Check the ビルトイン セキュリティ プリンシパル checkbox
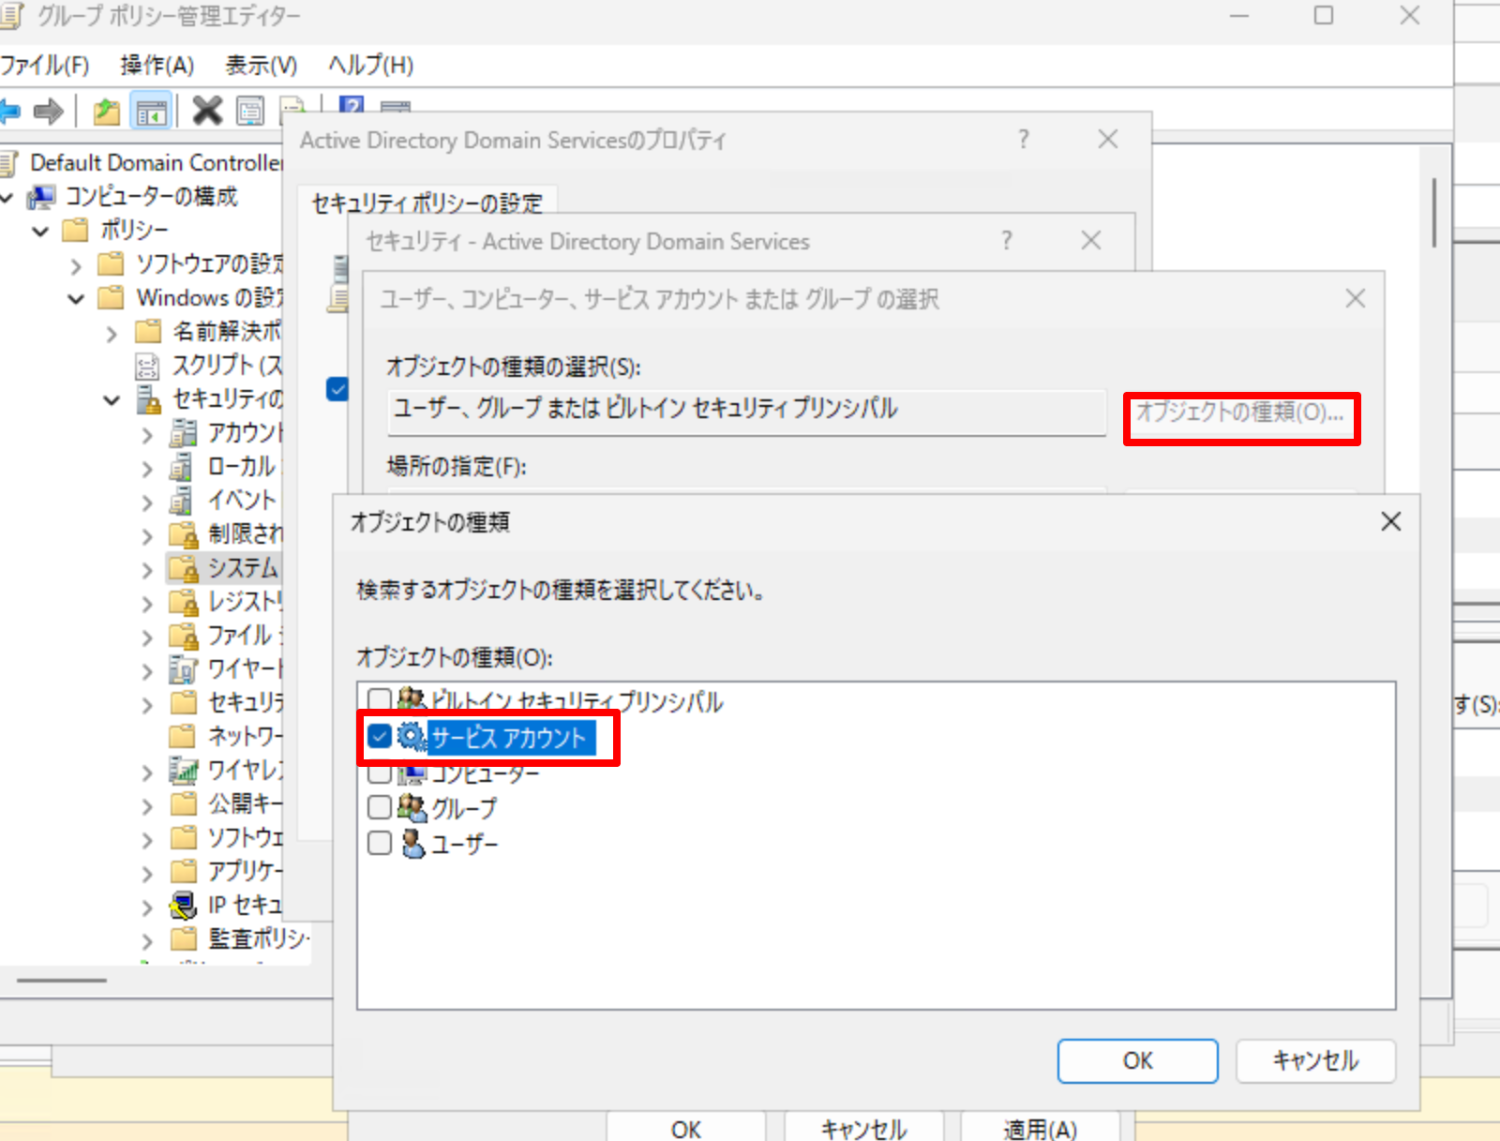The width and height of the screenshot is (1500, 1141). click(379, 698)
